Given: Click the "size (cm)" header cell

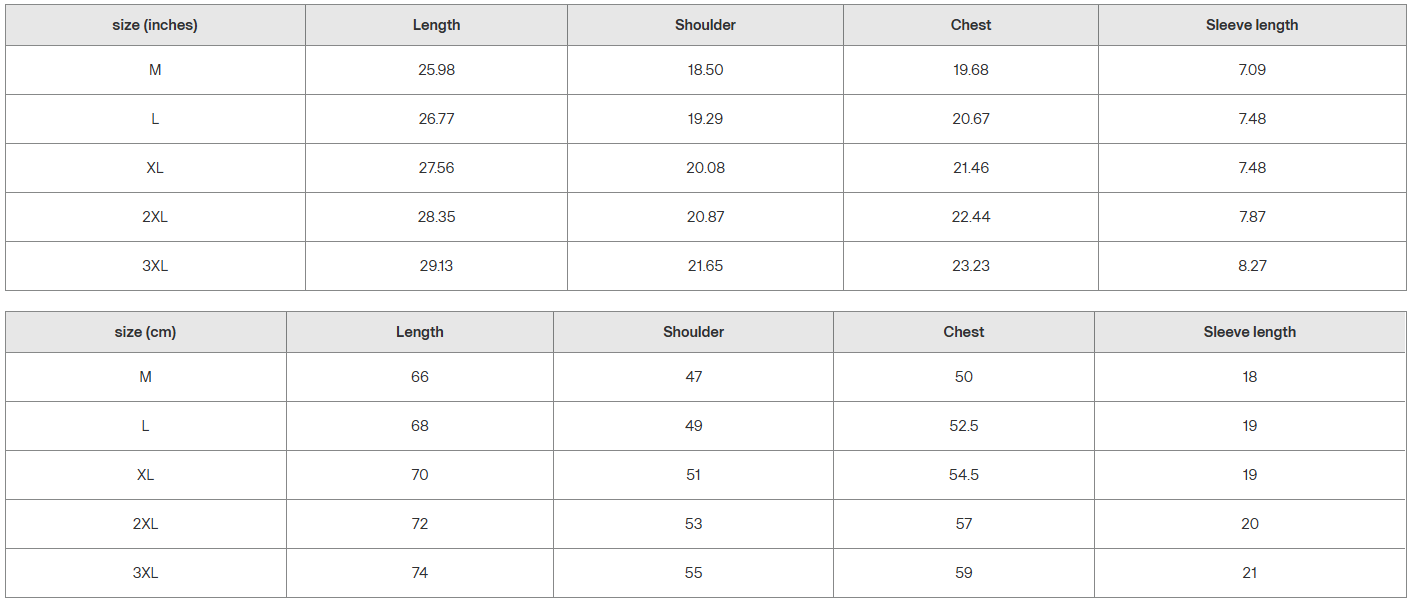Looking at the screenshot, I should [145, 332].
